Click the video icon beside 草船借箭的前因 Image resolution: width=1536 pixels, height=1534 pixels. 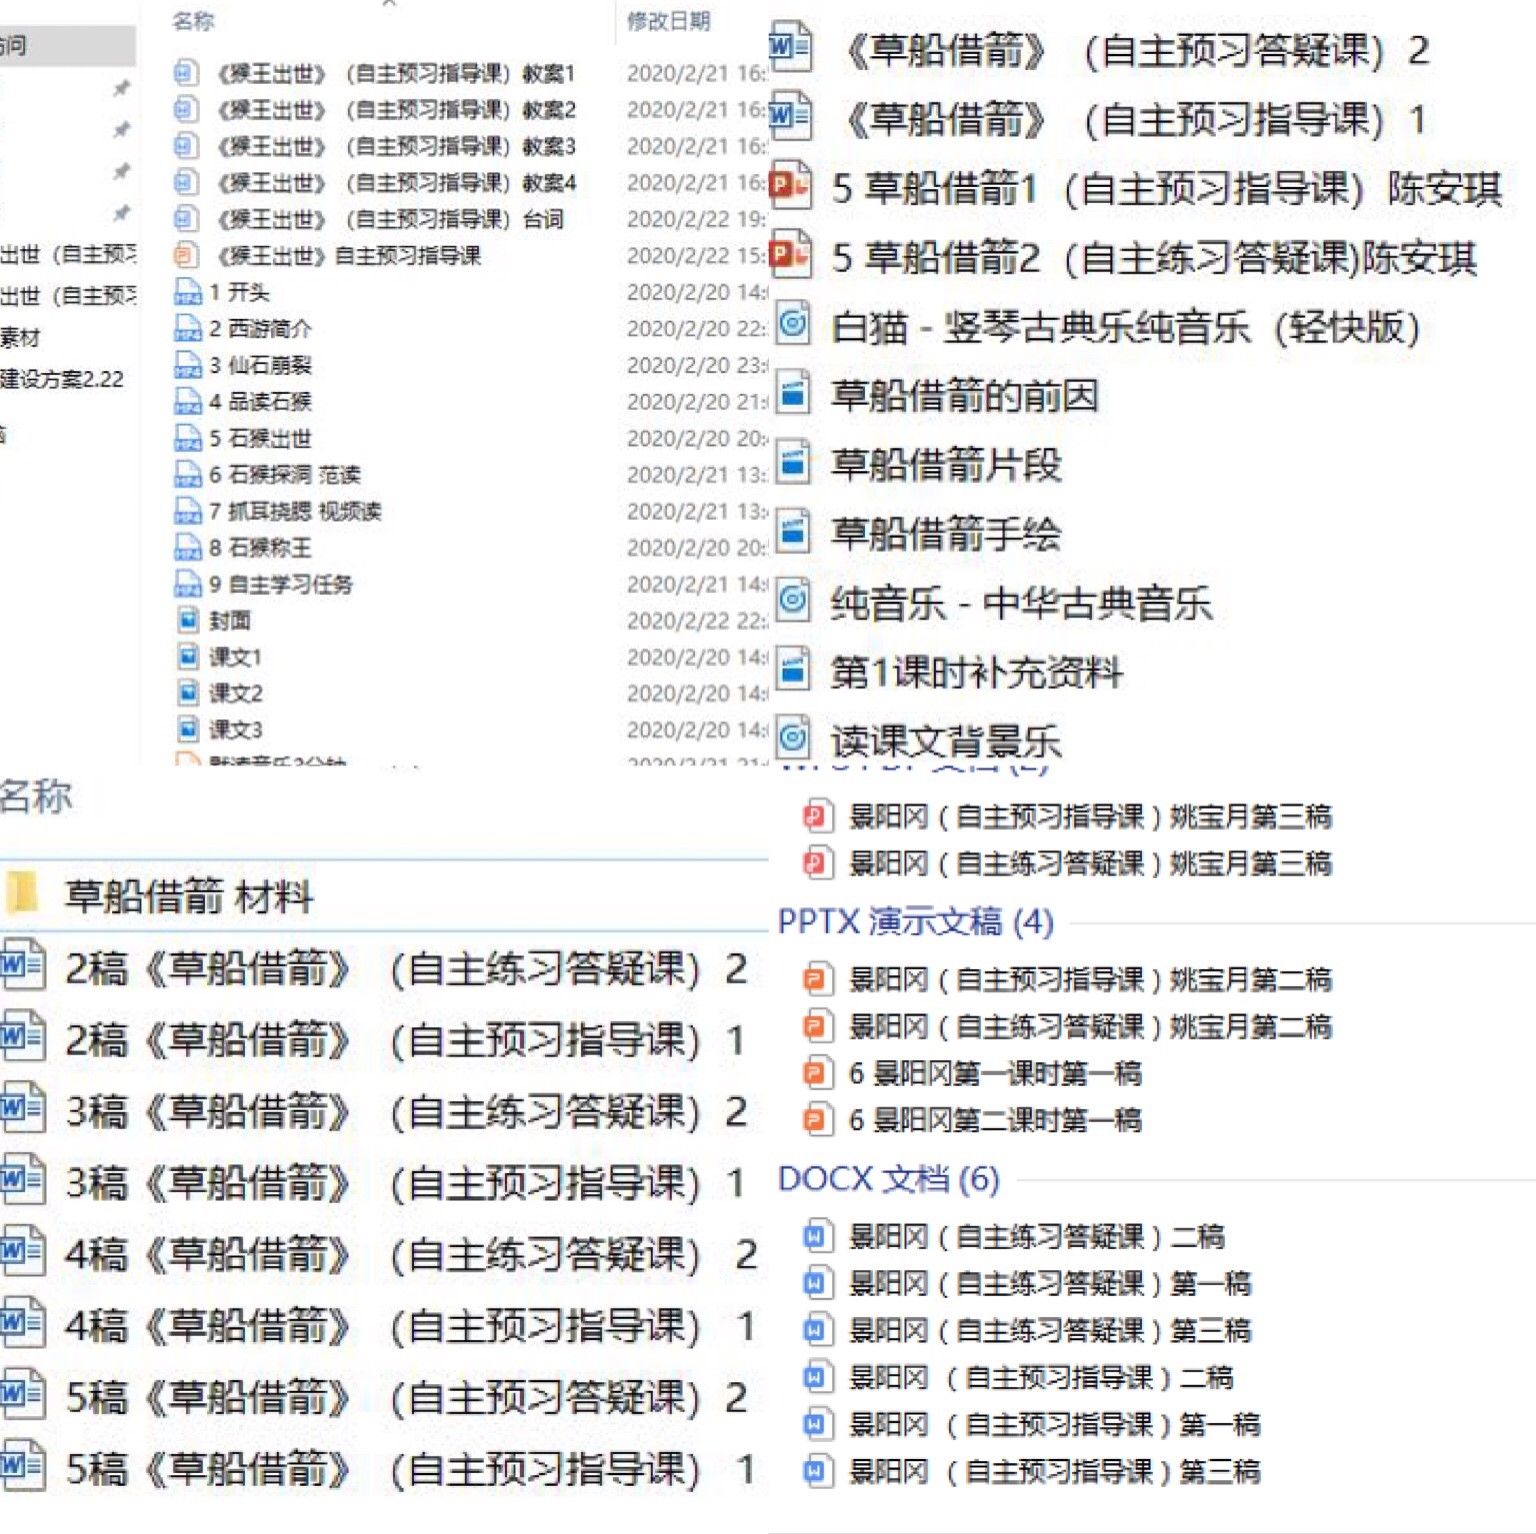tap(792, 393)
